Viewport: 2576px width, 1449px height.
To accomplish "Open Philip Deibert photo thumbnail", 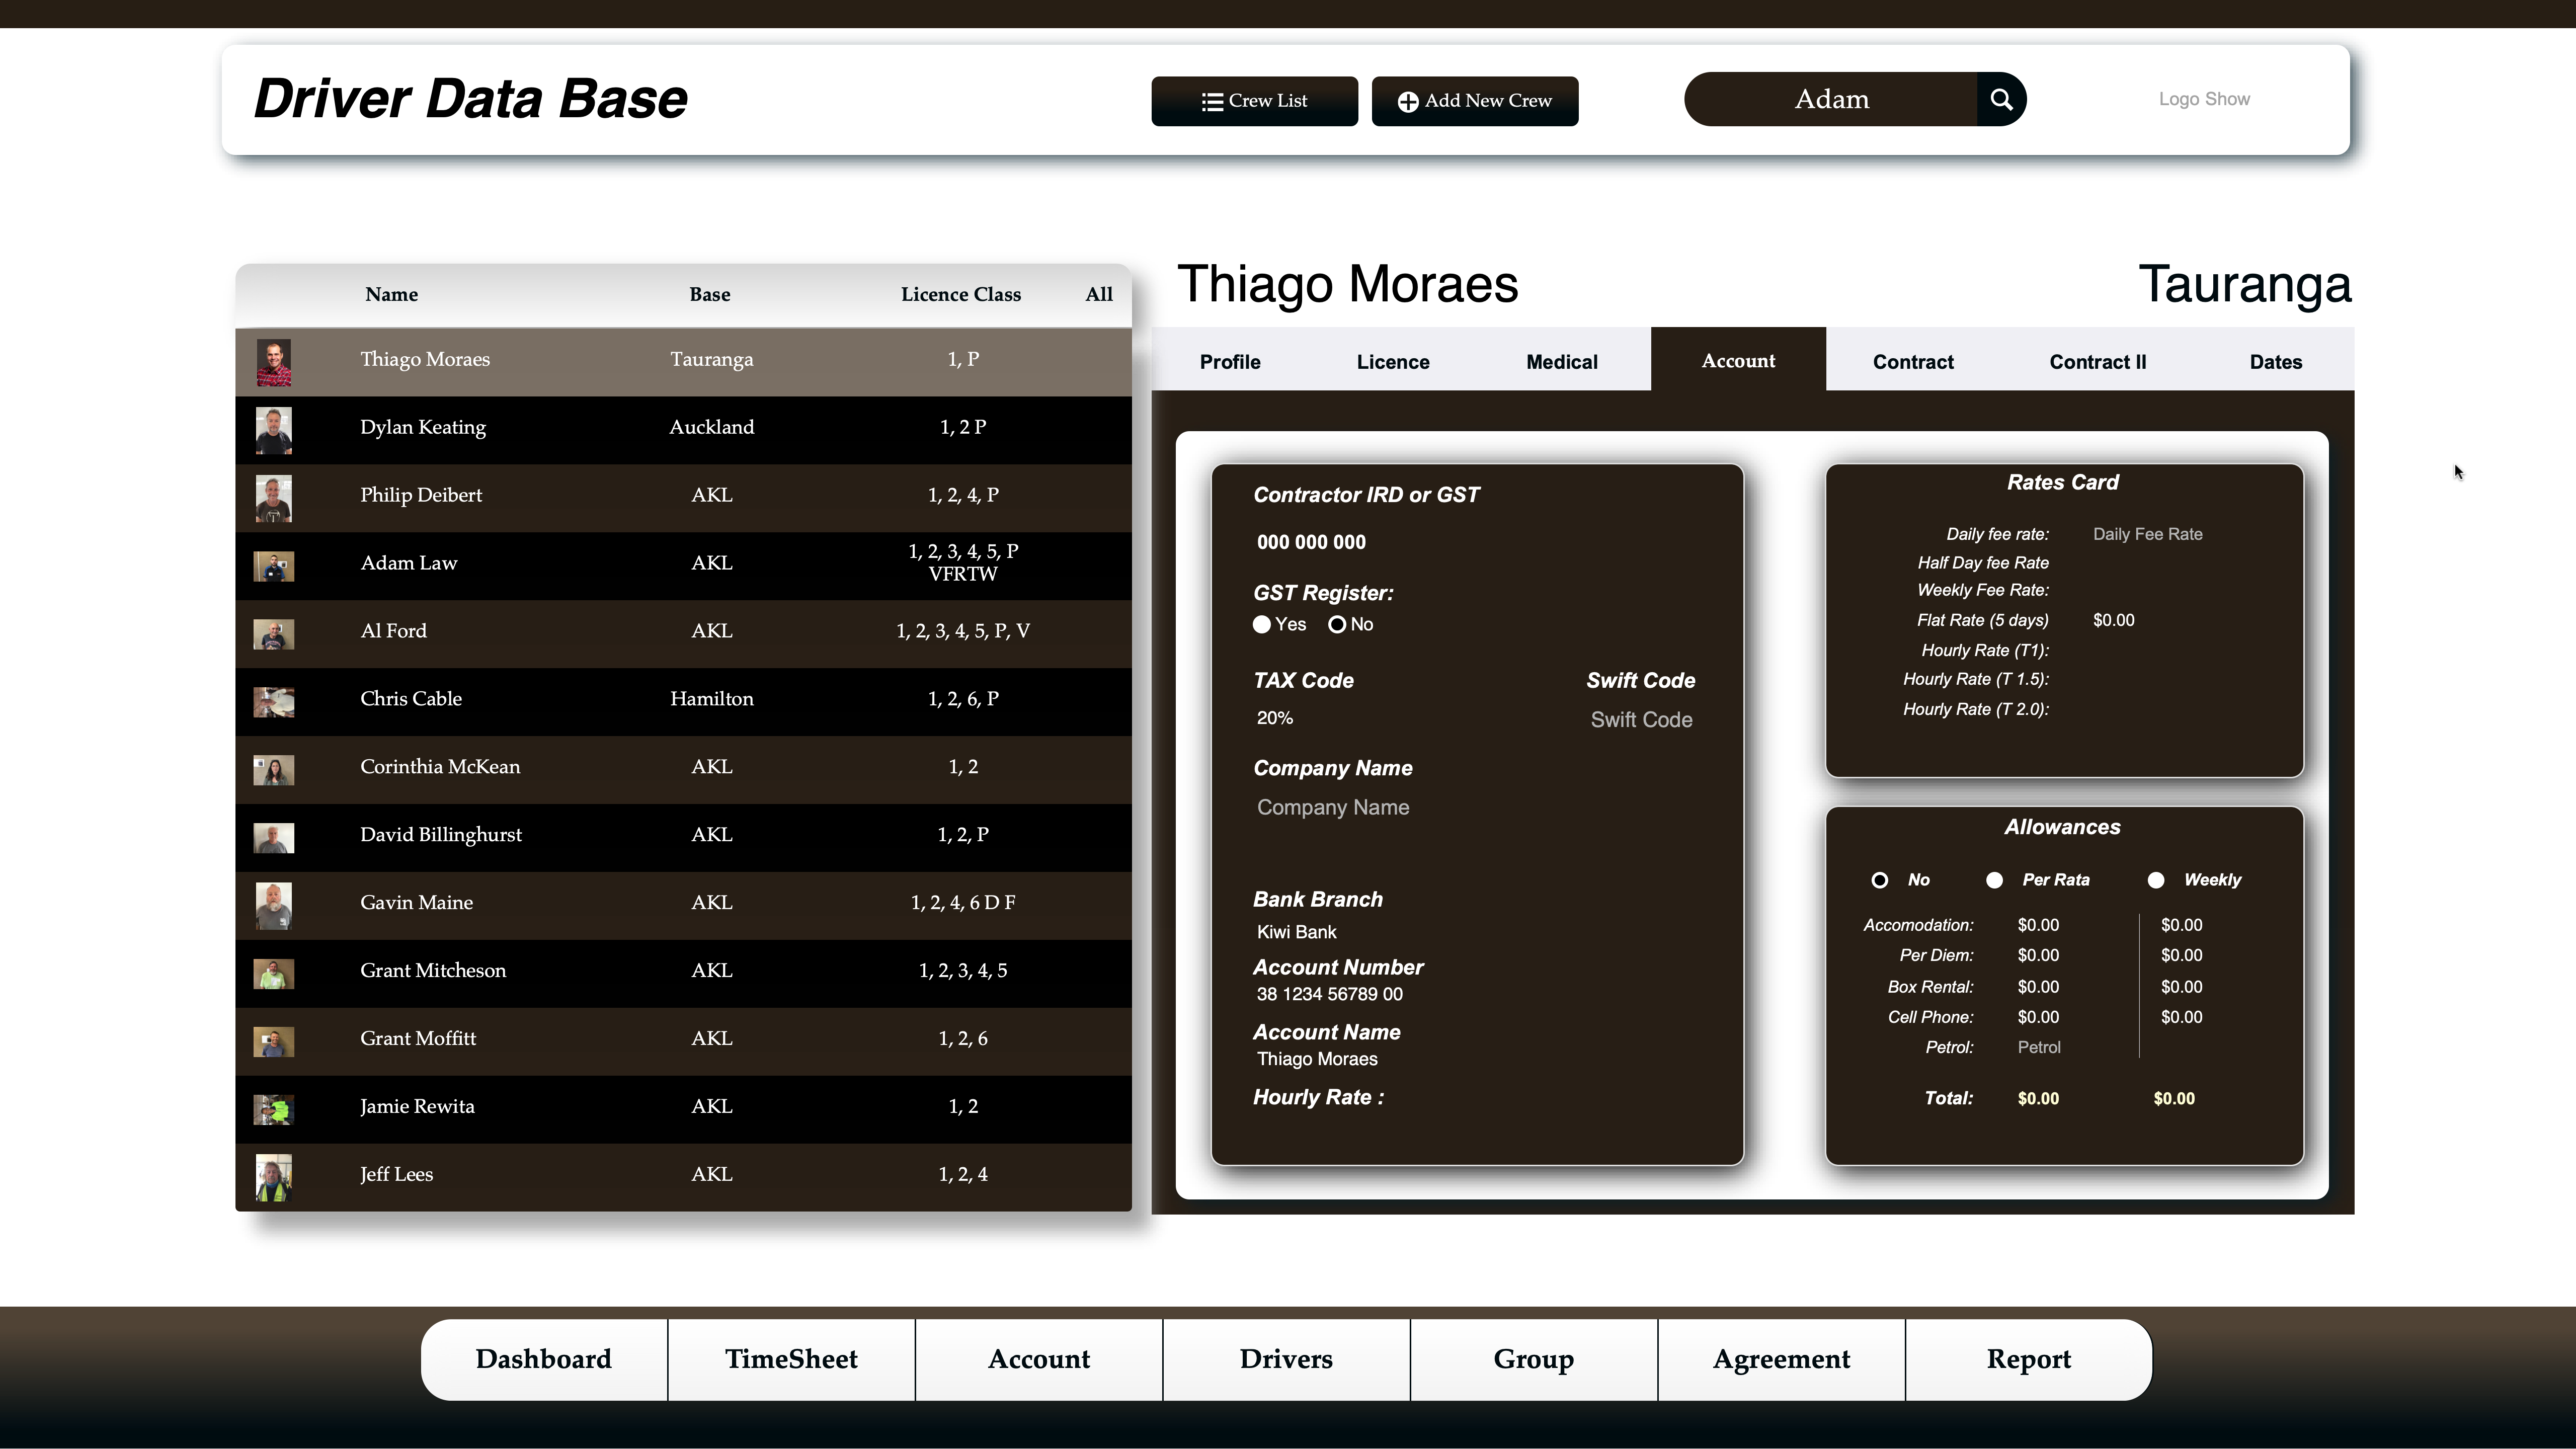I will pos(273,498).
